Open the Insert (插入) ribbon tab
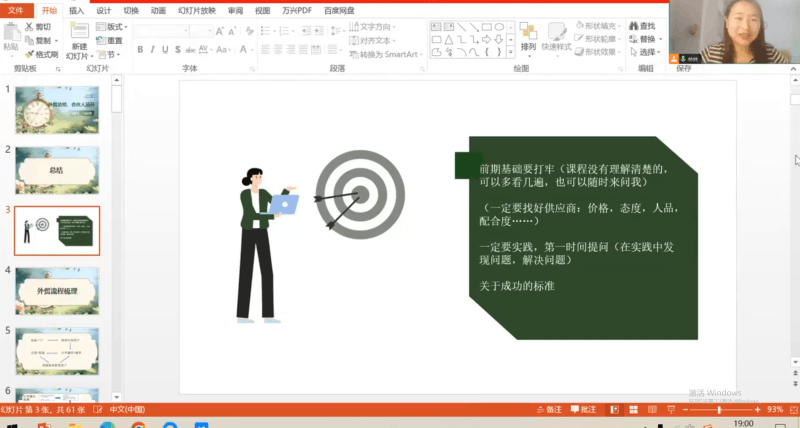The width and height of the screenshot is (800, 428). (76, 9)
